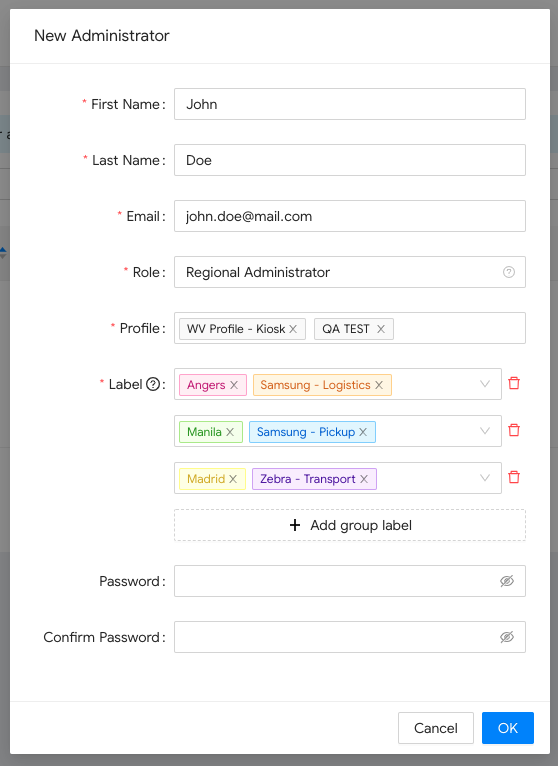
Task: Focus the Email input field
Action: click(x=350, y=216)
